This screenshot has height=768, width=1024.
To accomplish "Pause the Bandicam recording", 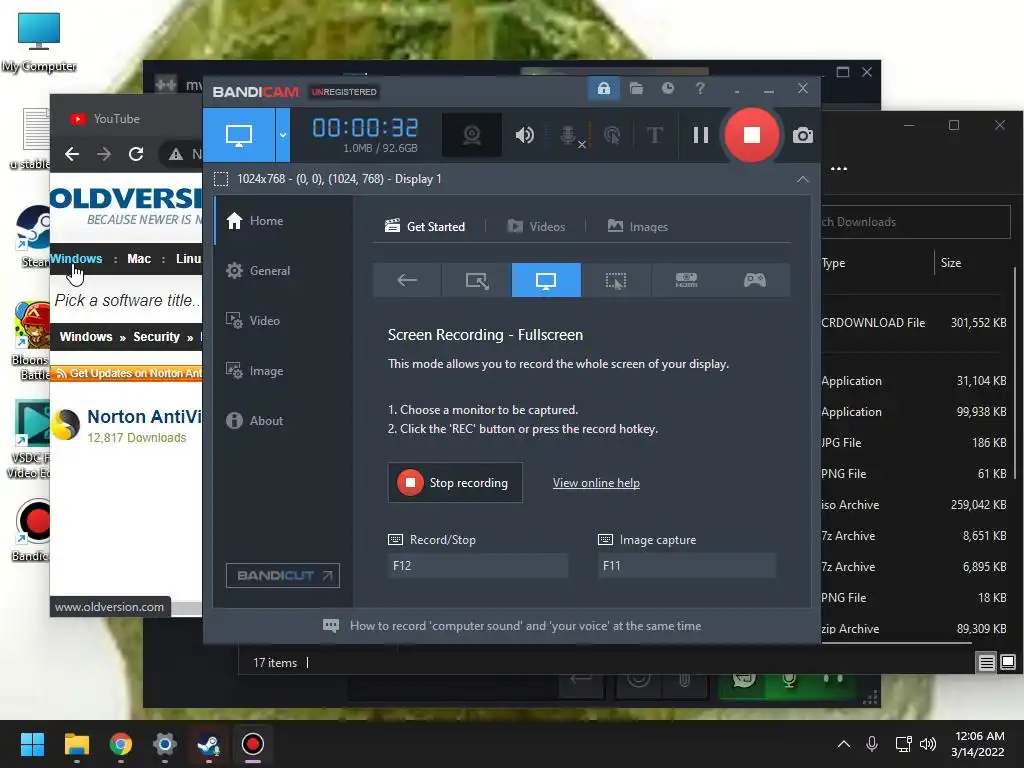I will [701, 135].
